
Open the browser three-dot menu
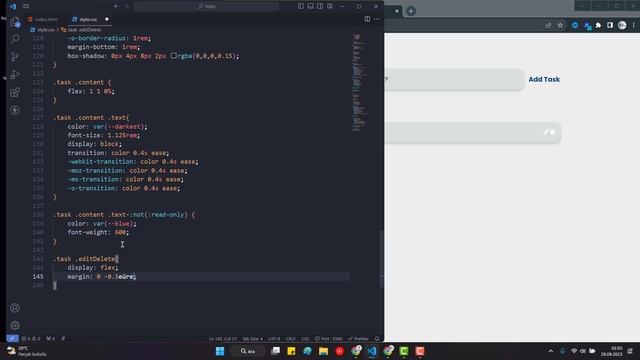[x=633, y=25]
